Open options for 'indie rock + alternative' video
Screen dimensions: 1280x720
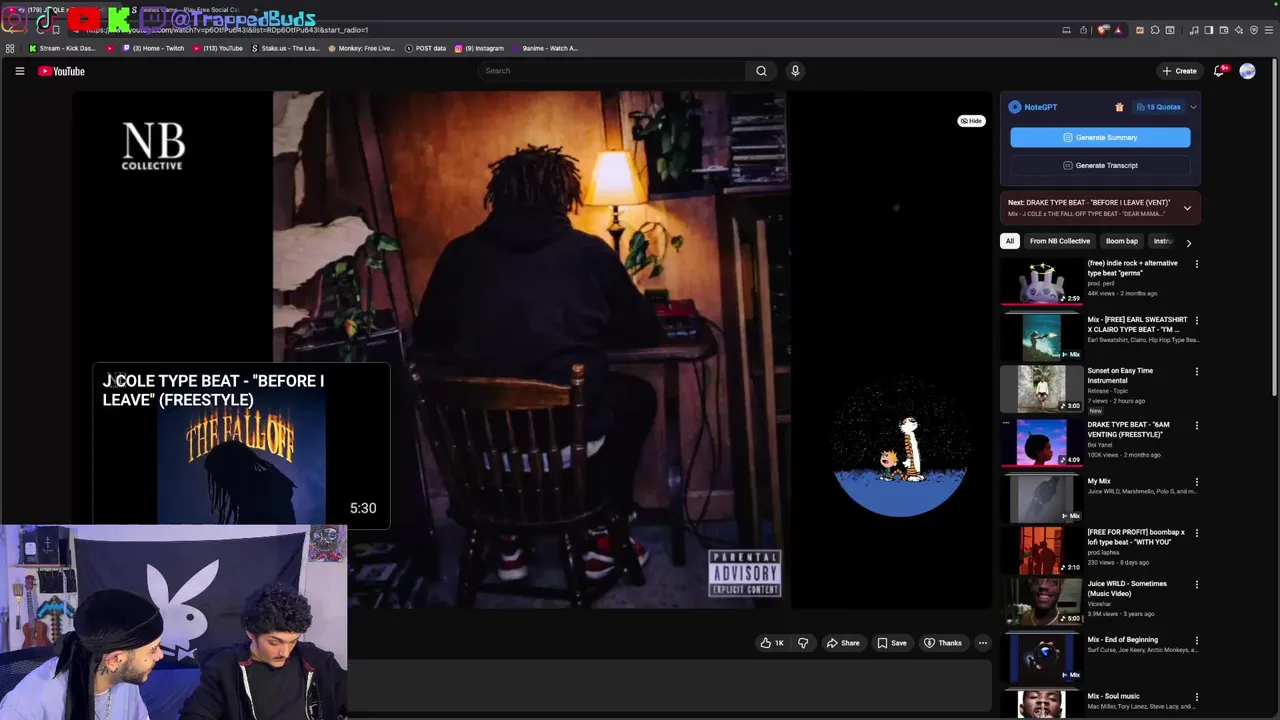[1196, 264]
